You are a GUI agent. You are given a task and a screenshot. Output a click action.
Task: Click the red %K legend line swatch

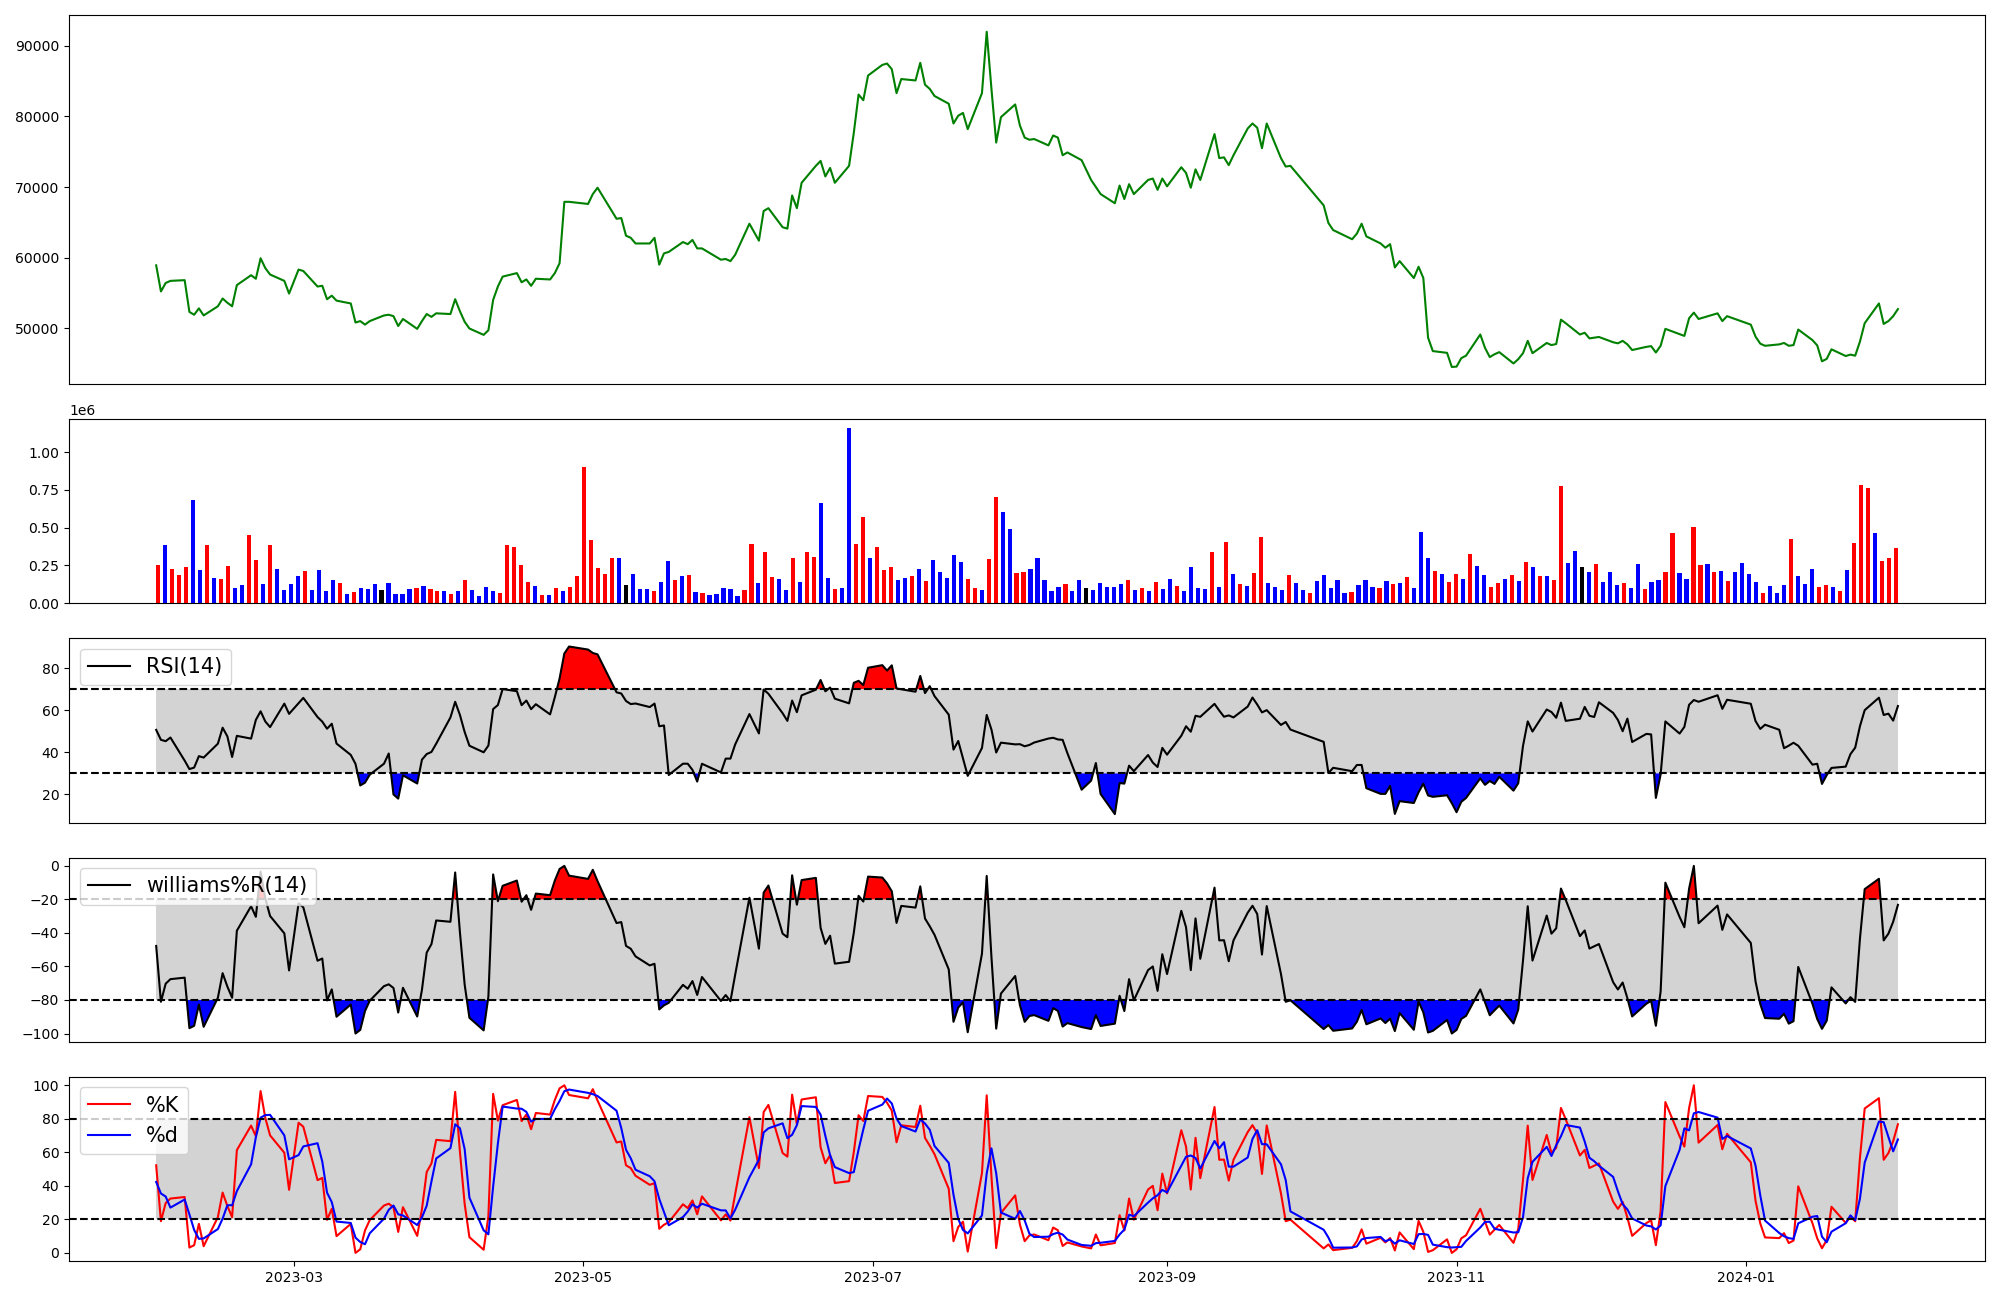tap(110, 1104)
